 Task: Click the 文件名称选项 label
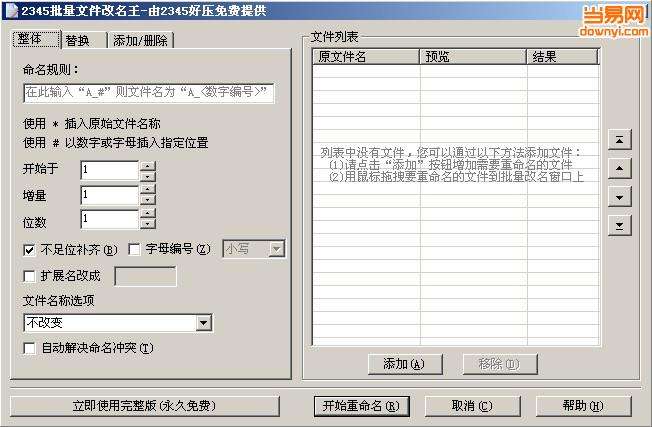[x=59, y=300]
